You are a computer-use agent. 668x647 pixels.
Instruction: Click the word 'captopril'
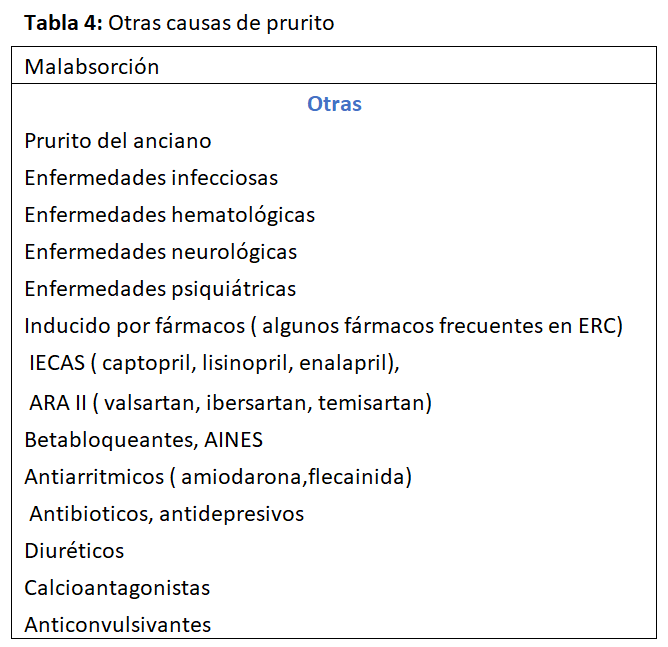coord(141,364)
